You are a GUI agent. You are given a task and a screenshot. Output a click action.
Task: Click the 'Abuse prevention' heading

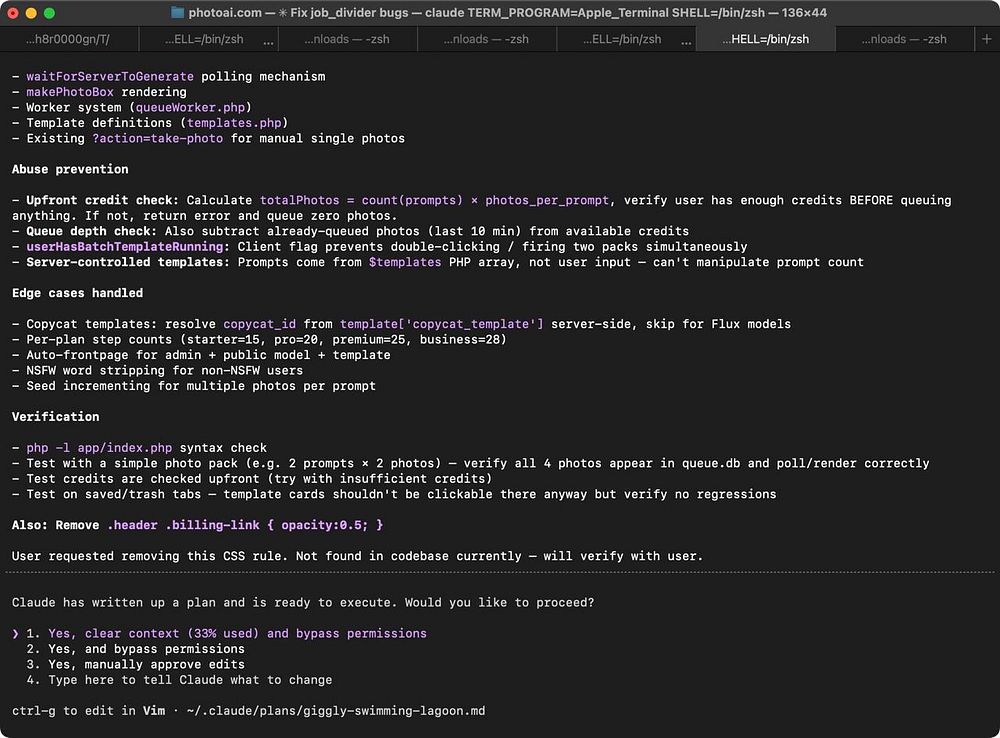(70, 169)
